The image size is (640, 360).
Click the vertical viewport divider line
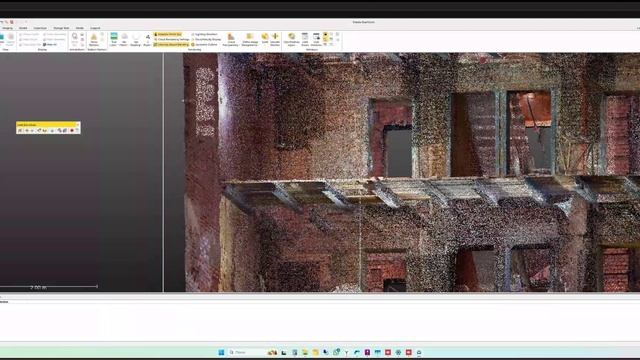(163, 172)
